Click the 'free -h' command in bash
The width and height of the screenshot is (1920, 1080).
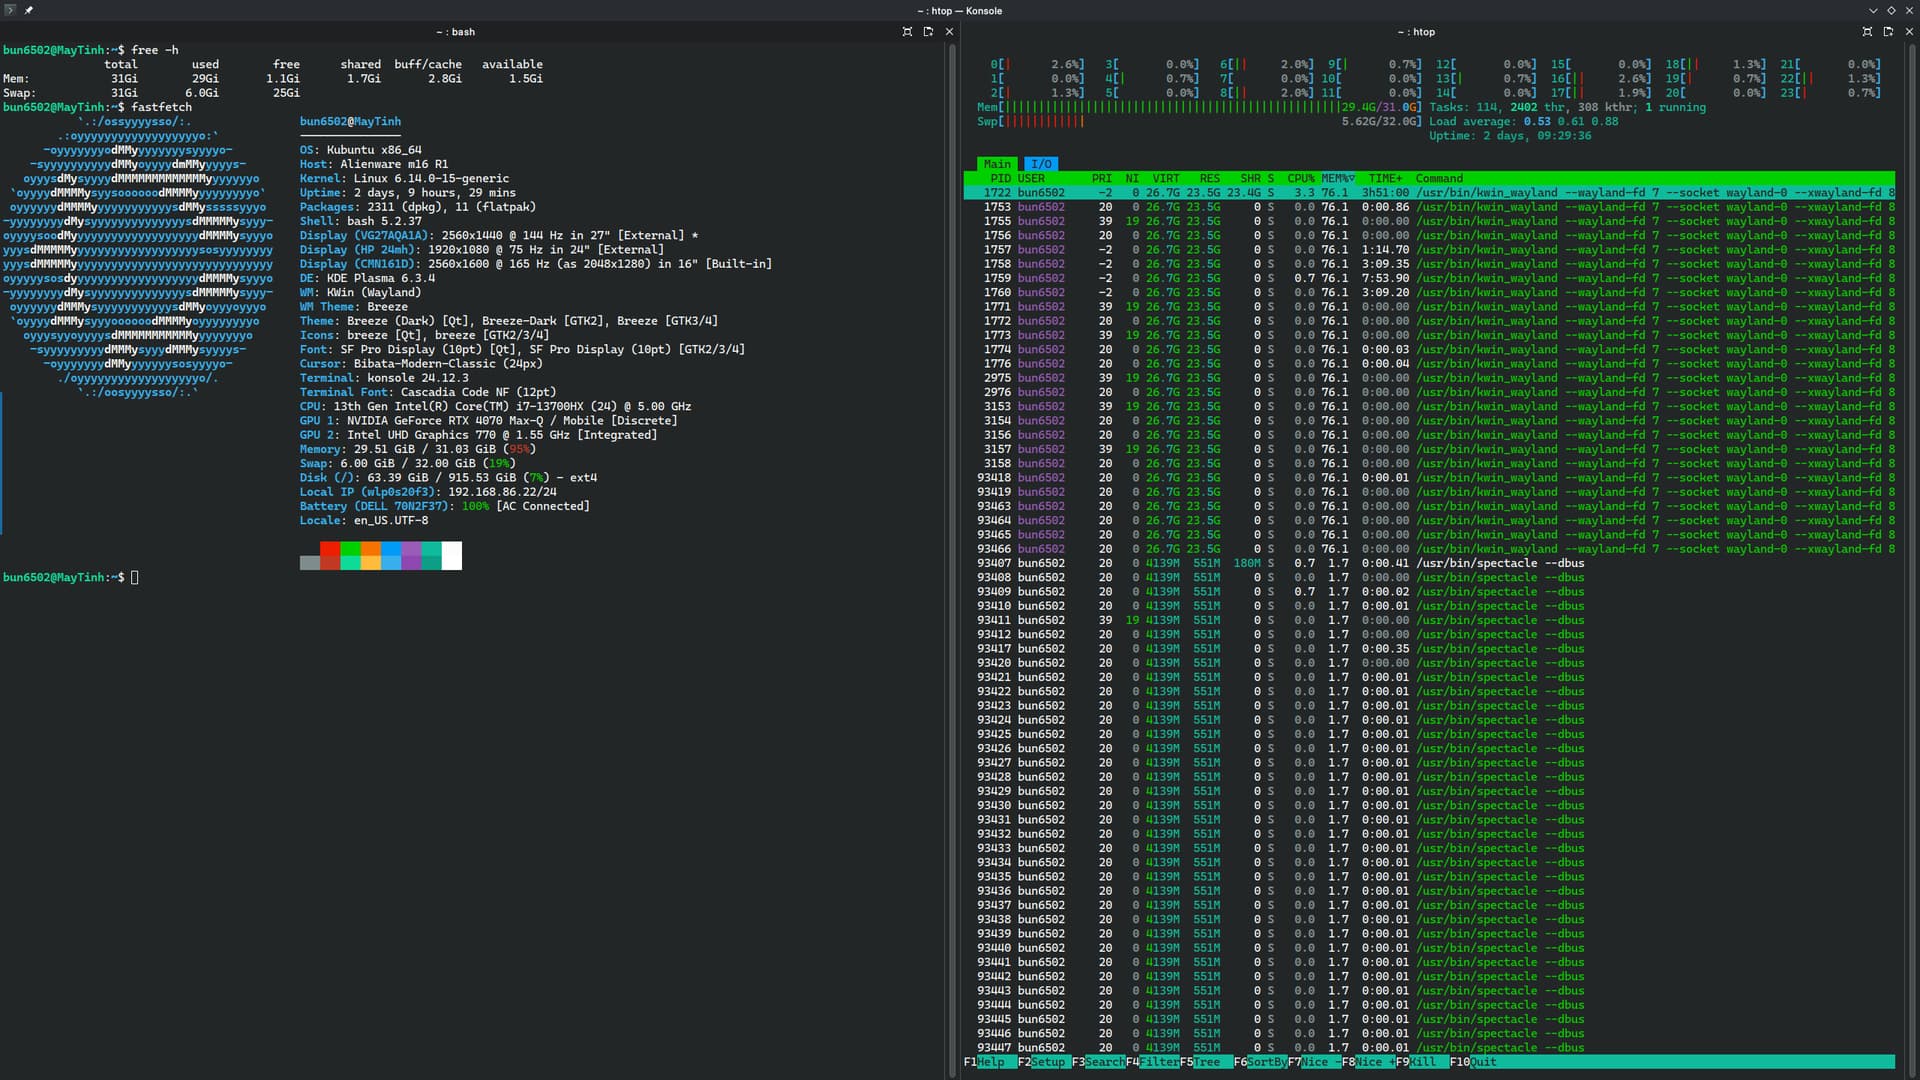pos(155,50)
